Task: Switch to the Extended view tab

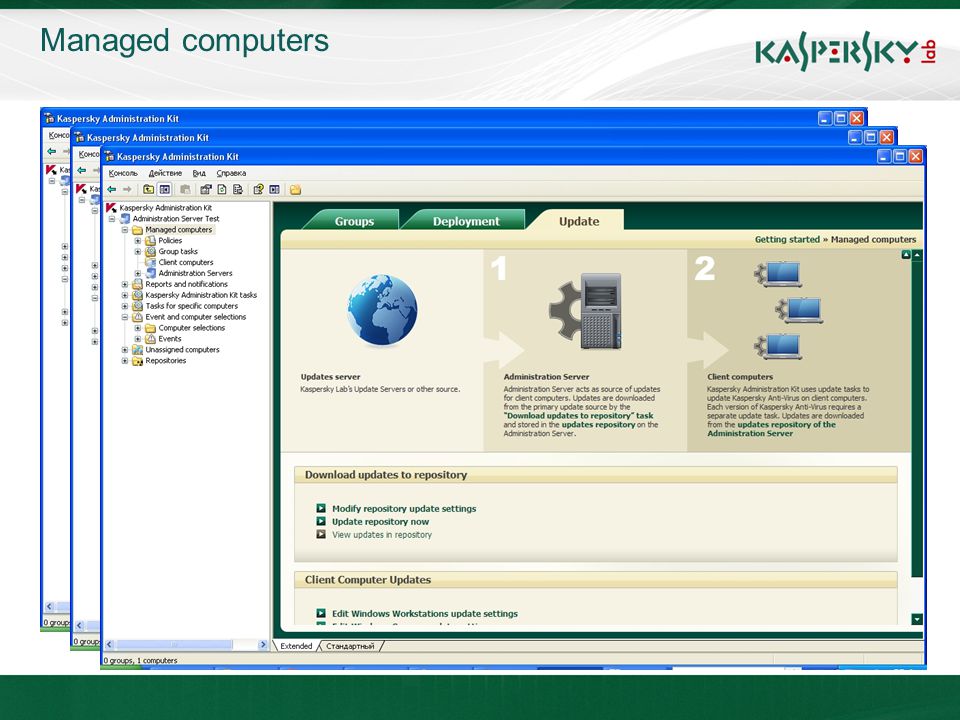Action: pos(296,646)
